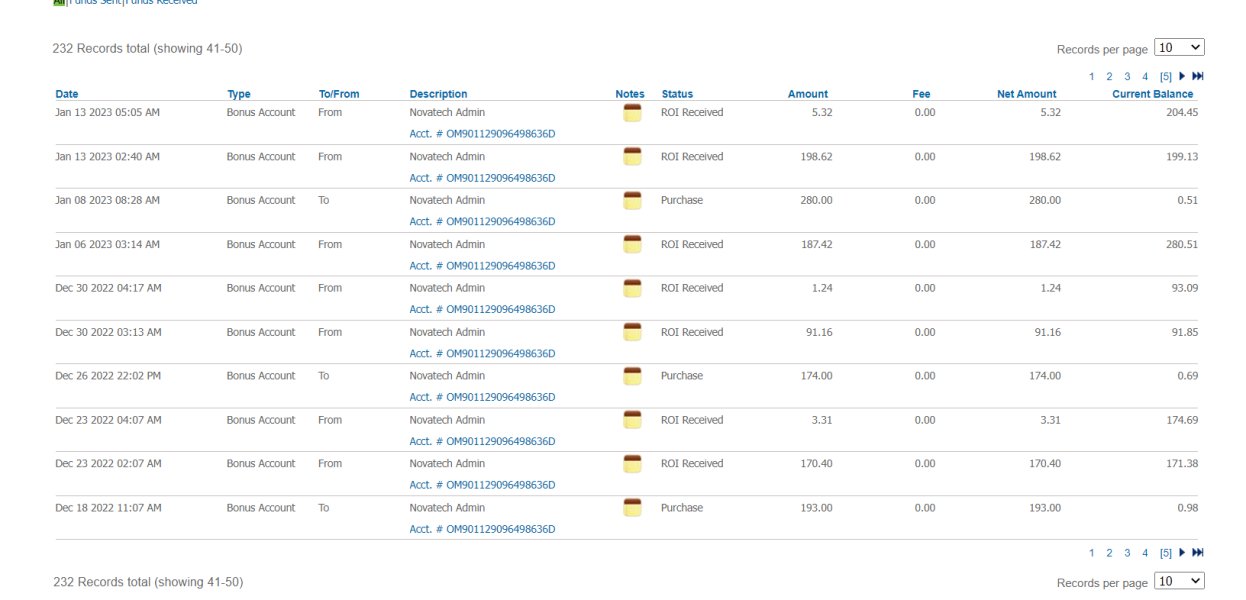Go to page 3 in pagination above table

pyautogui.click(x=1127, y=76)
